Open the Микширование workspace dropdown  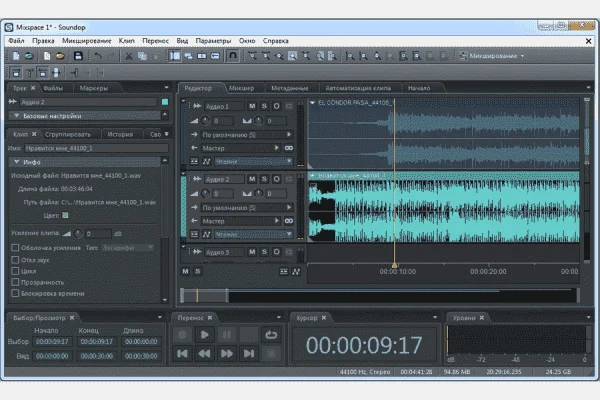(x=492, y=56)
